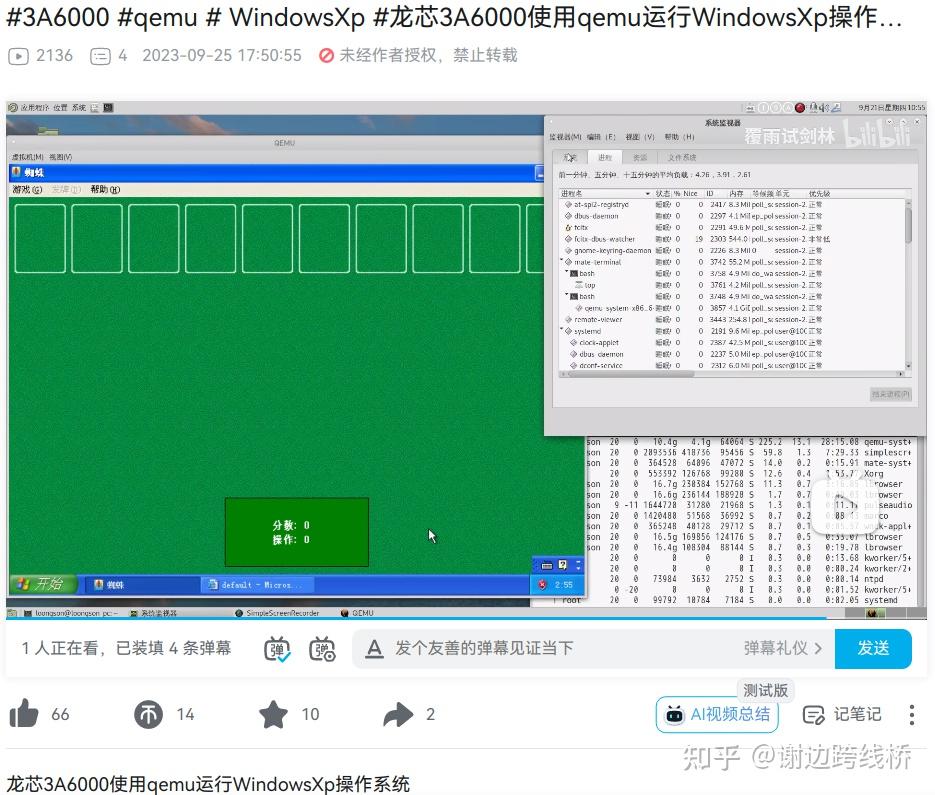Open 帮助(H) menu in System Monitor
935x795 pixels.
(679, 137)
